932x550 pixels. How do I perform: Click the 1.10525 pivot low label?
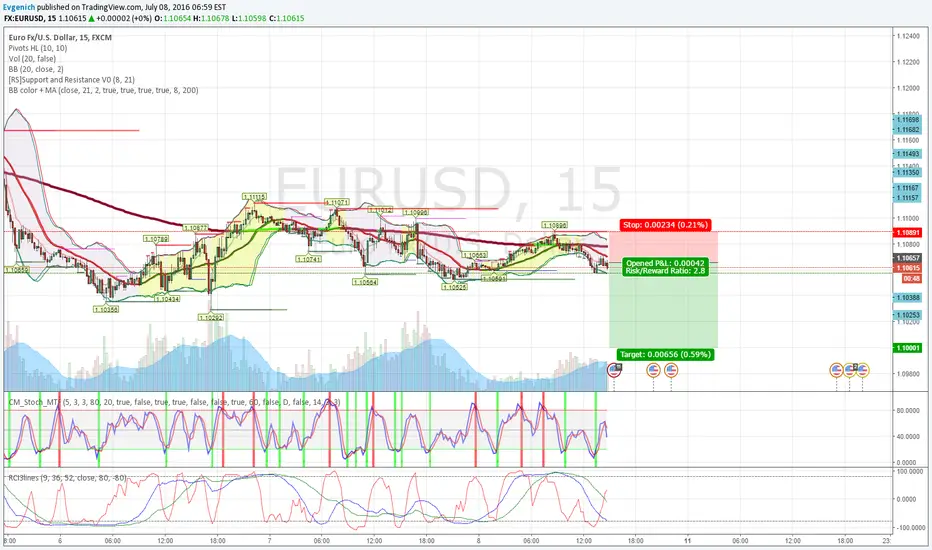pos(454,287)
